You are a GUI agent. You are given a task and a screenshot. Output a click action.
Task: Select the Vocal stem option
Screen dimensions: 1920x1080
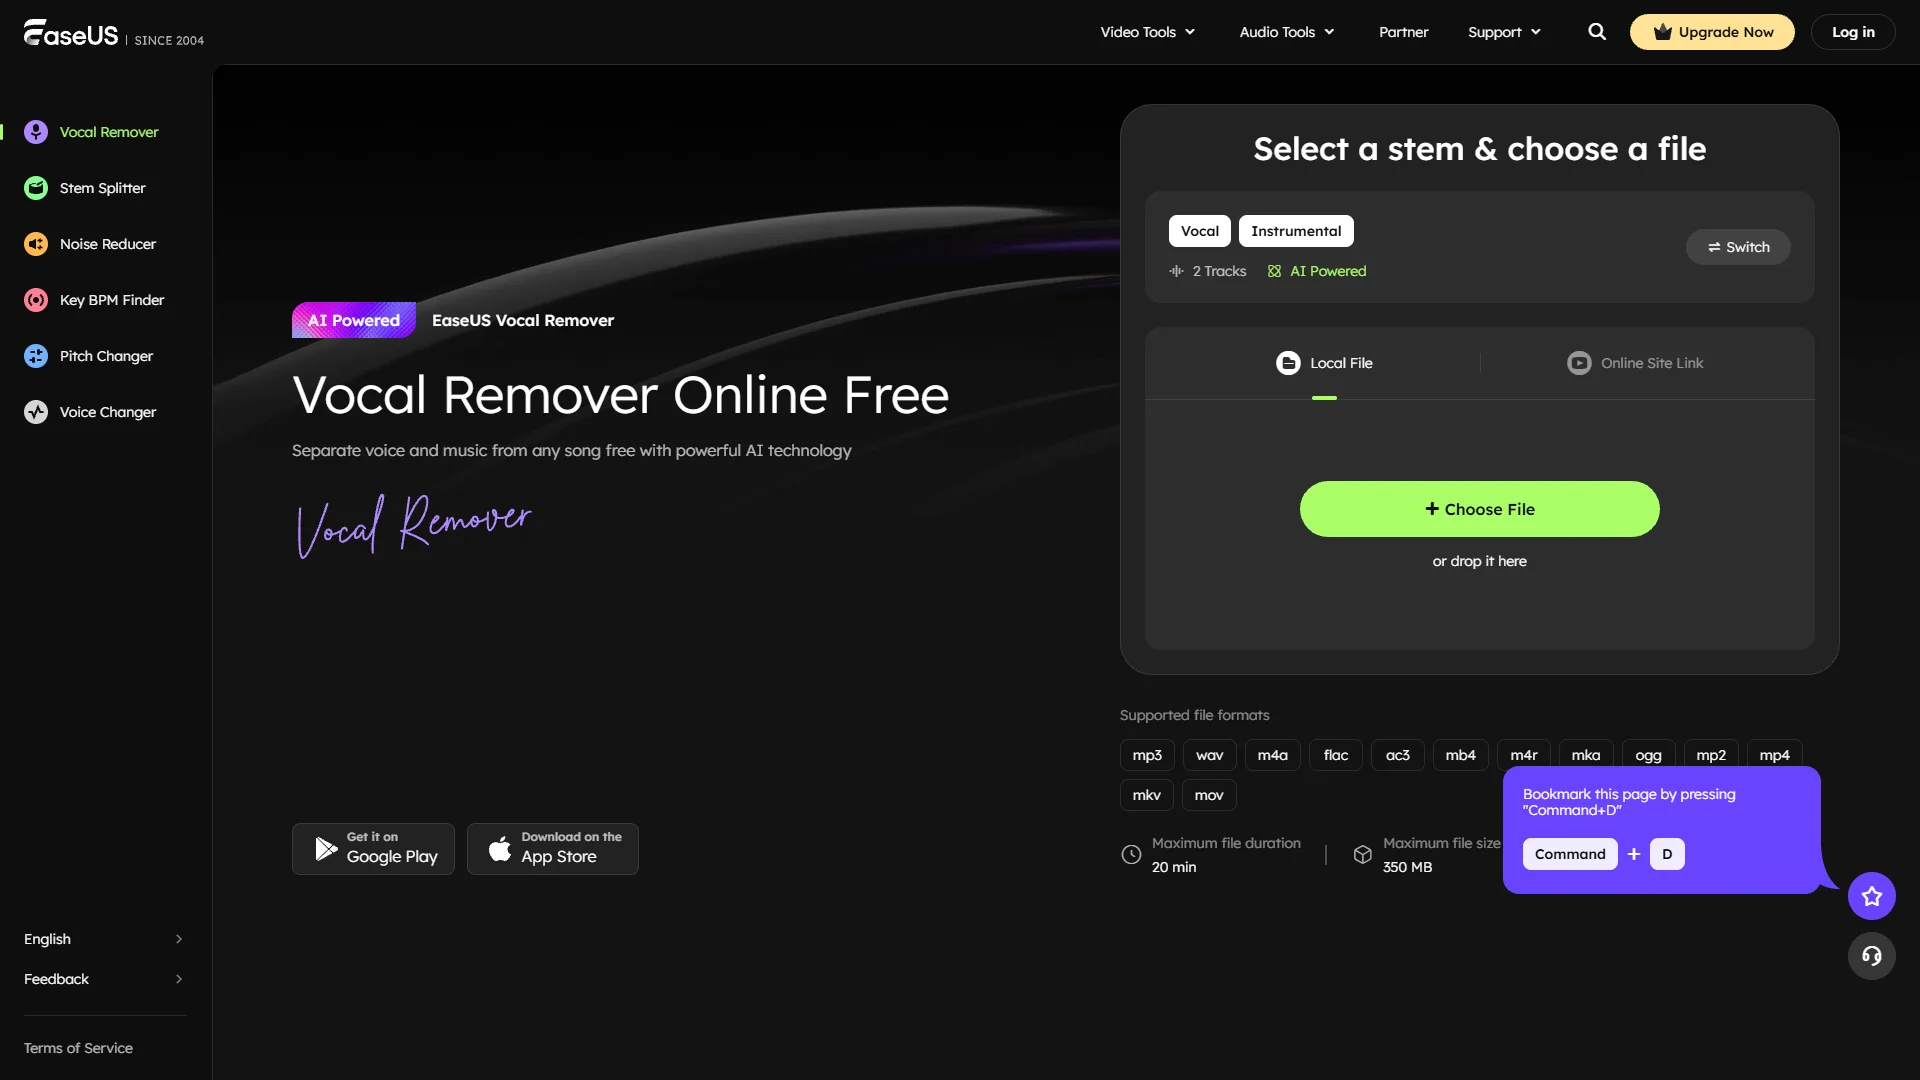click(x=1199, y=230)
